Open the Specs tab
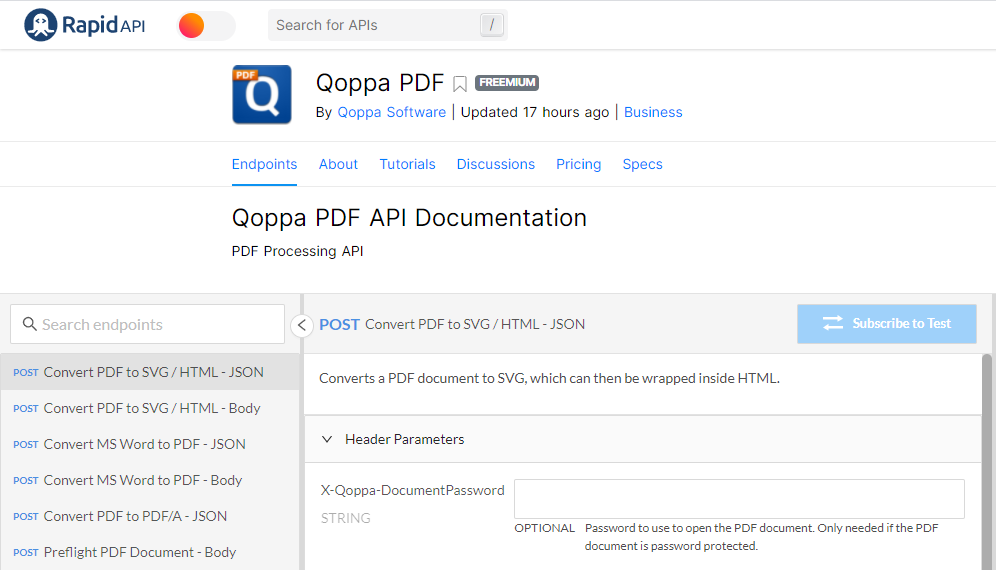 tap(642, 164)
